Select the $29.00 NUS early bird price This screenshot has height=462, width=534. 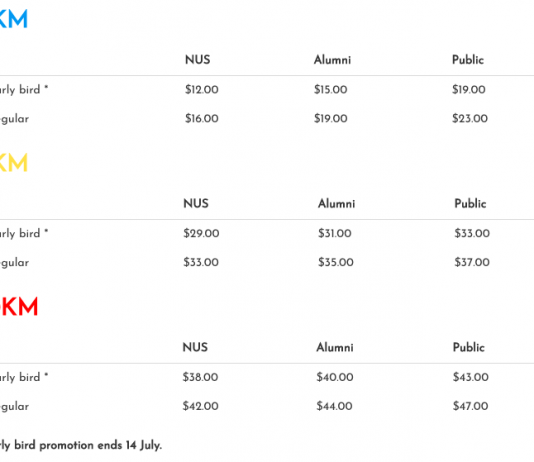201,233
